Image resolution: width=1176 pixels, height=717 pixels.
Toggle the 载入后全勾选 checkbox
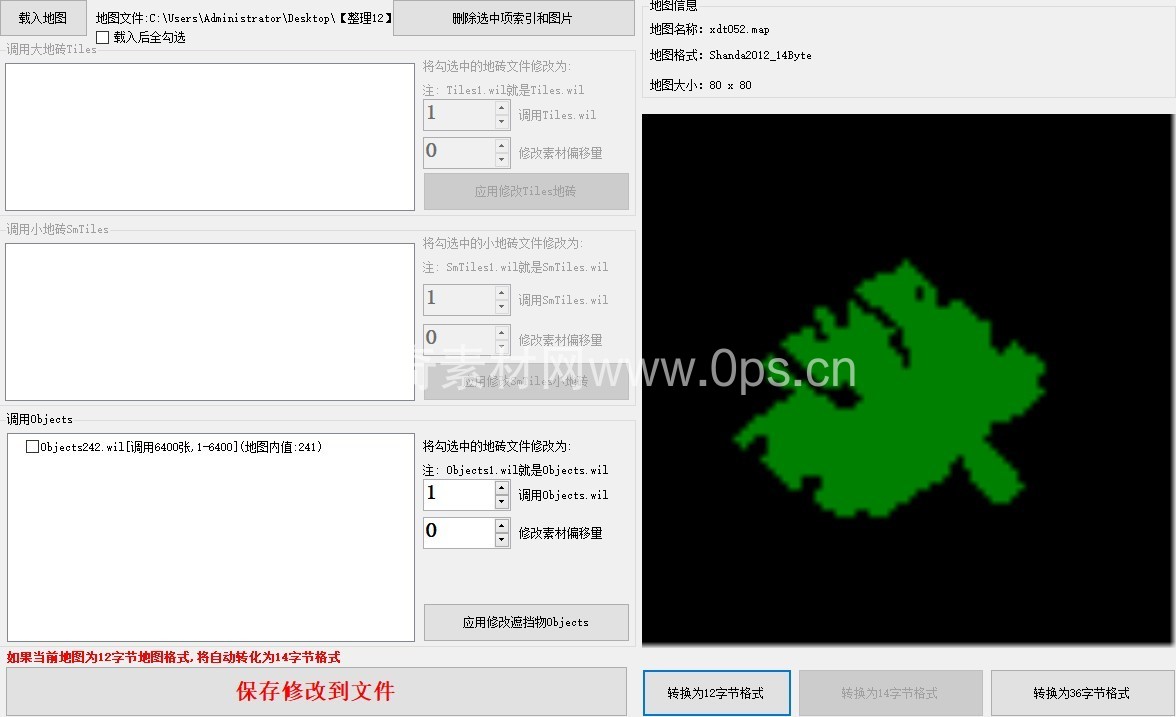click(x=103, y=38)
